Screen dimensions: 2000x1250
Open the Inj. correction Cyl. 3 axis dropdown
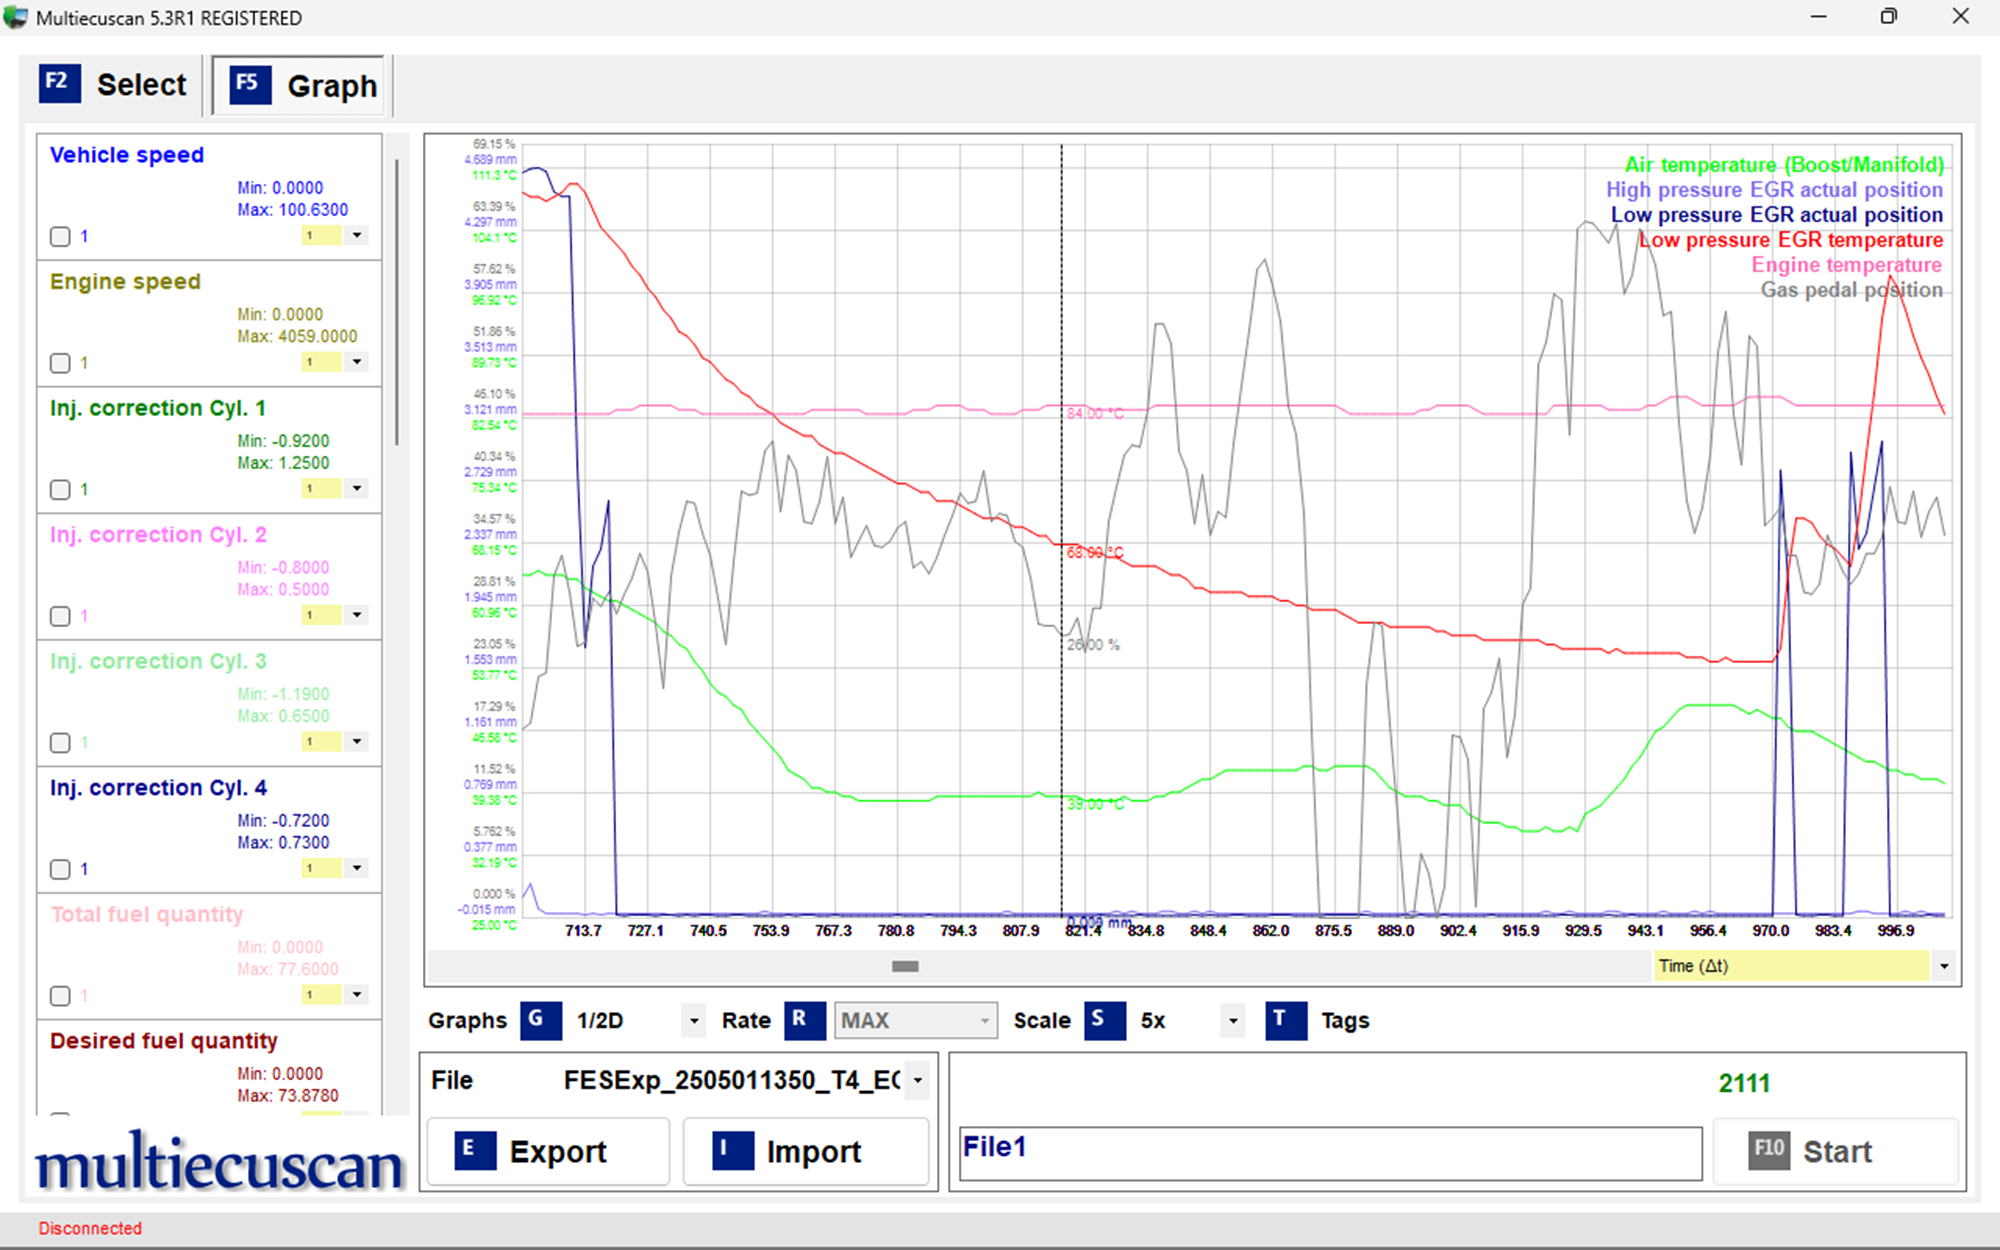click(x=357, y=741)
